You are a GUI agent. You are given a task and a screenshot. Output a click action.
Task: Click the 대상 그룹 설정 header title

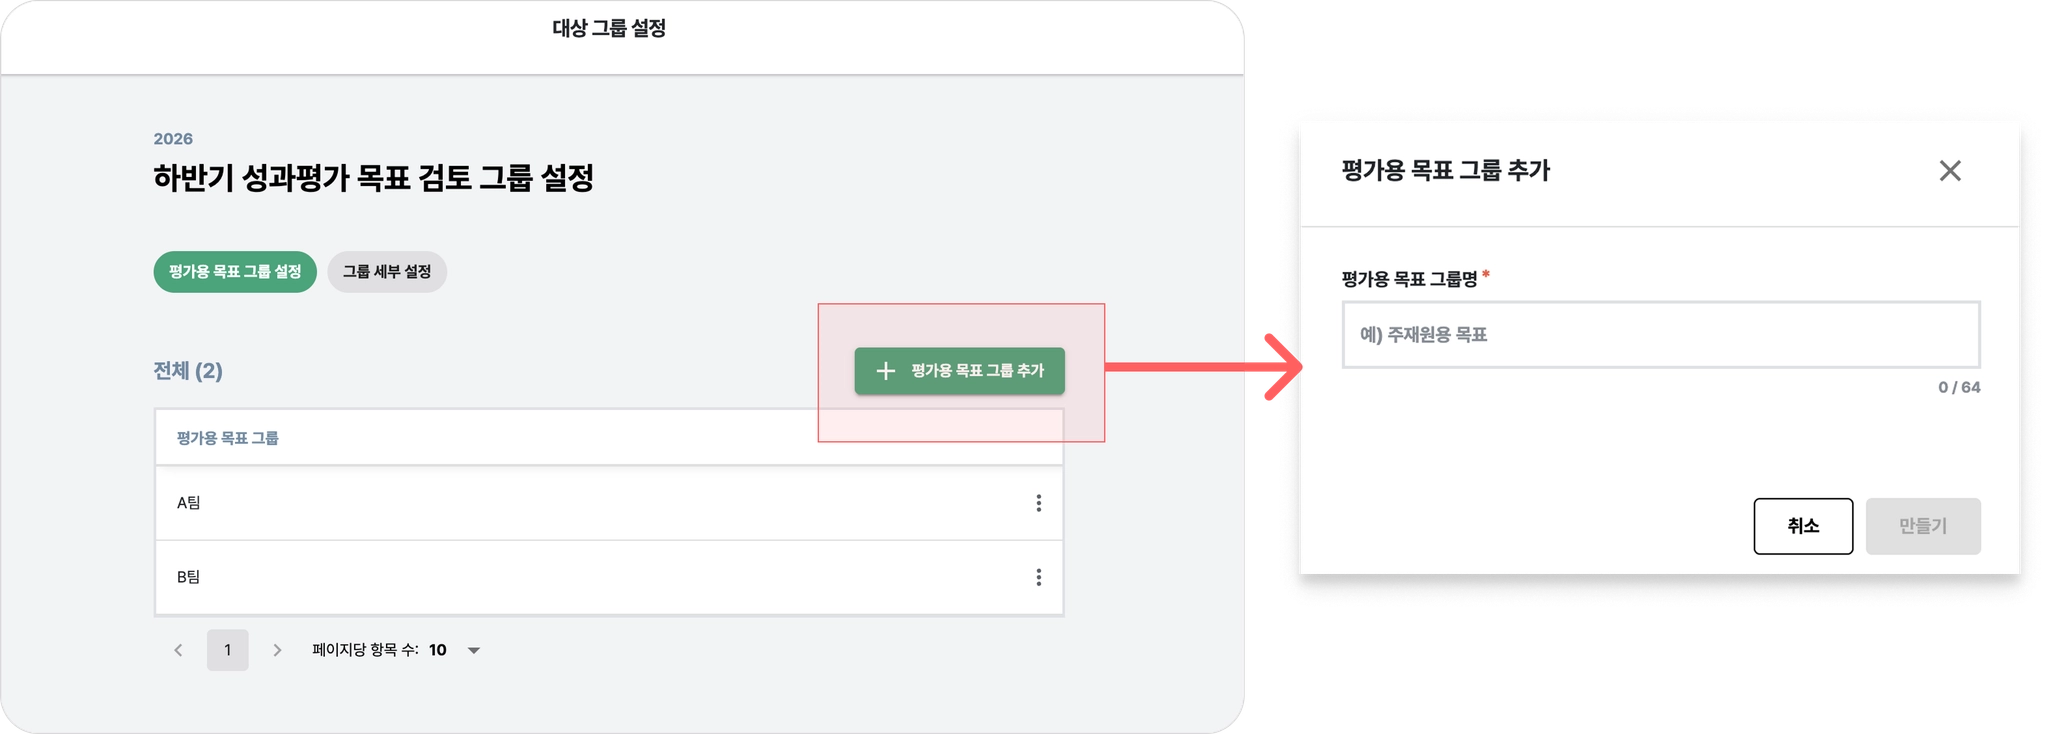tap(609, 28)
